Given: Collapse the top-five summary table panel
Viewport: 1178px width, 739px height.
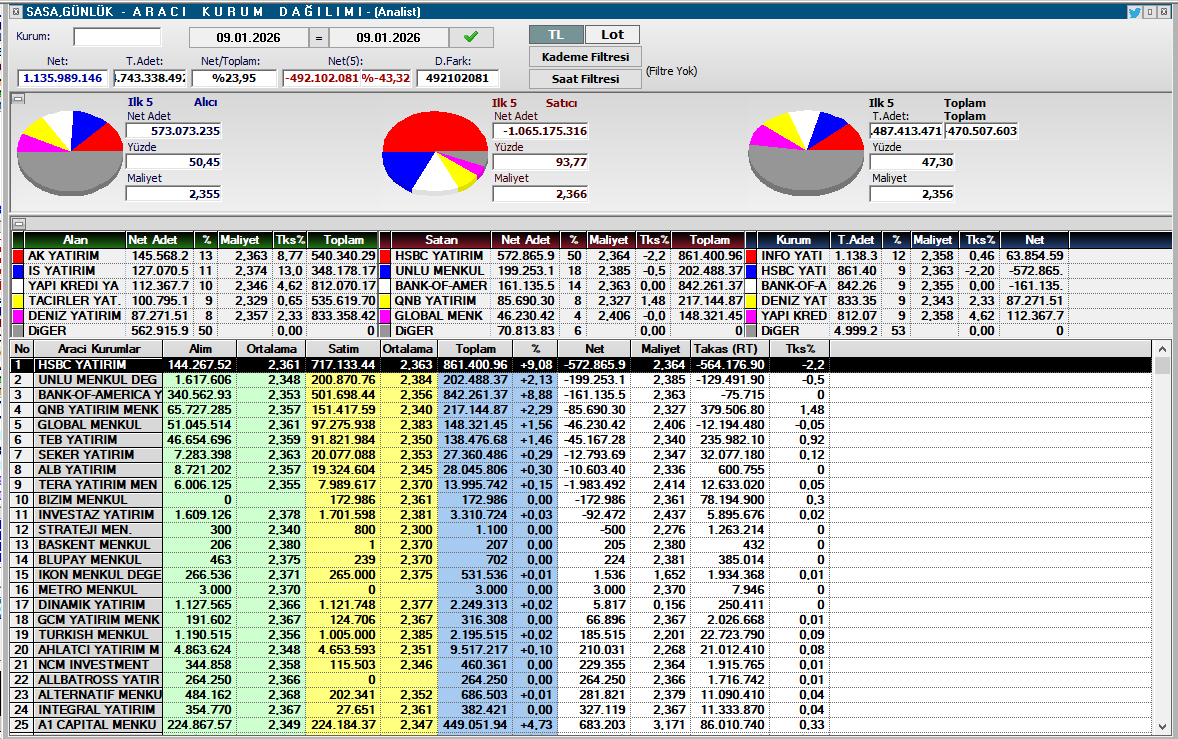Looking at the screenshot, I should click(x=17, y=223).
